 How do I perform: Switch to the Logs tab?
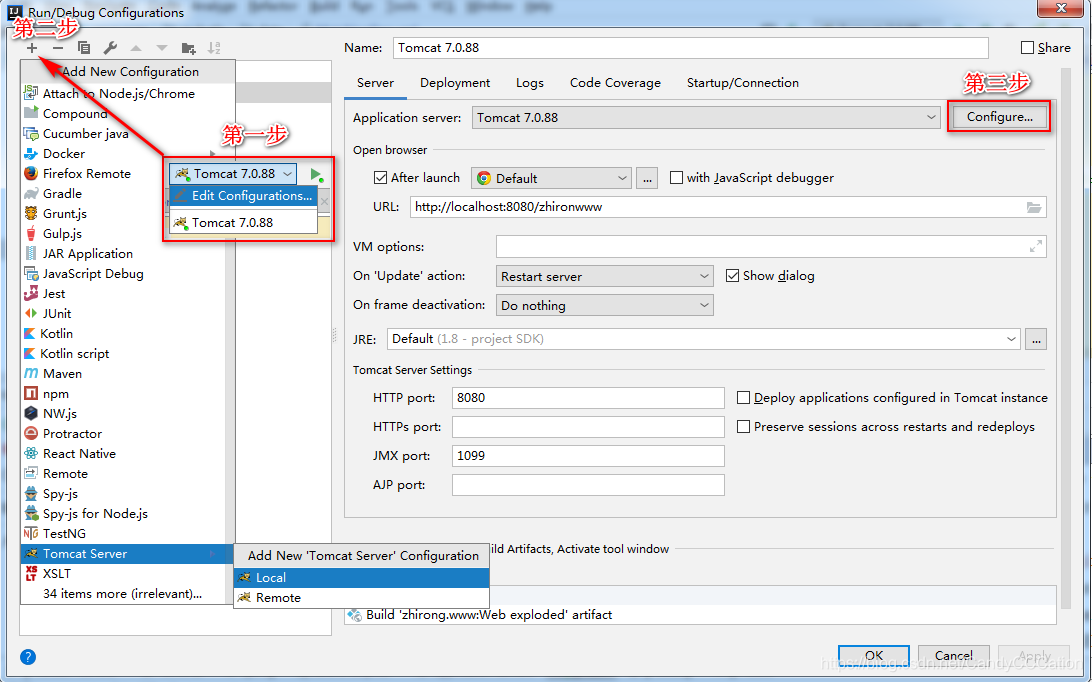(529, 83)
